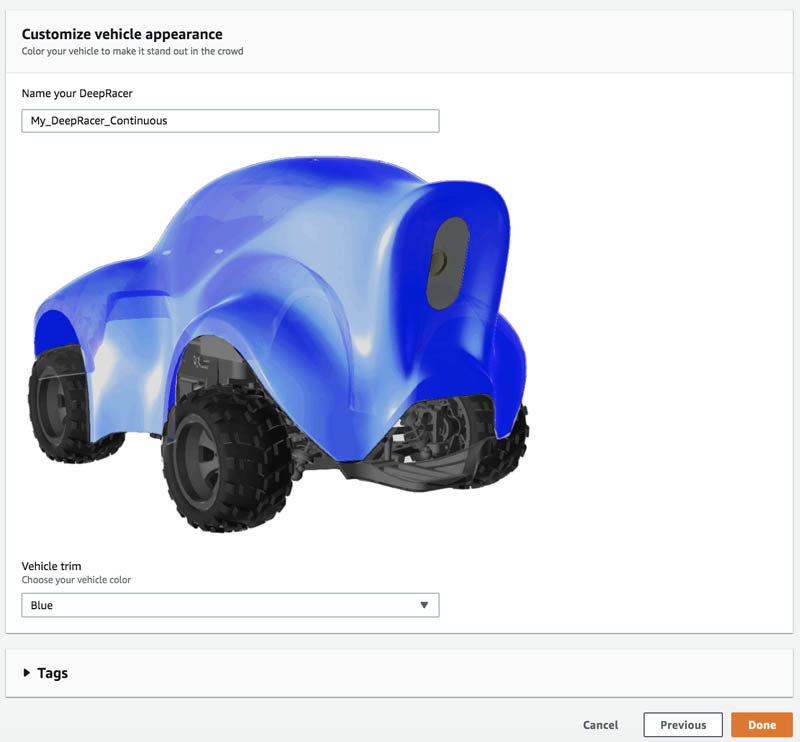
Task: Click the DeepRacer name input field
Action: pos(230,121)
